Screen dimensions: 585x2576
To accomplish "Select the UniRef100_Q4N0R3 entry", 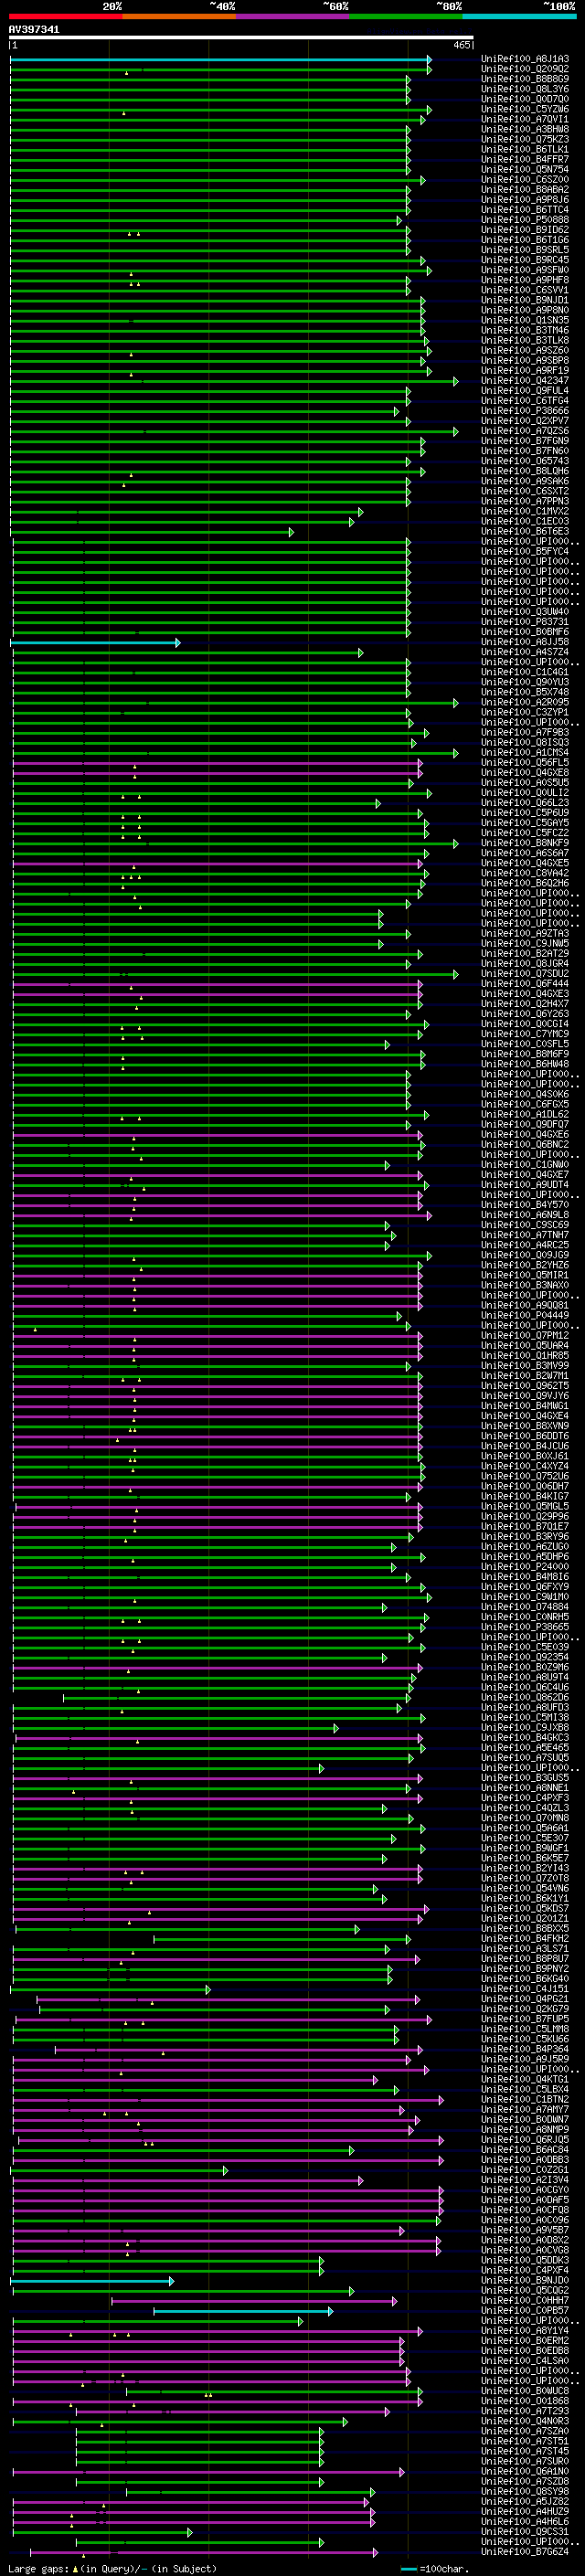I will point(525,2421).
